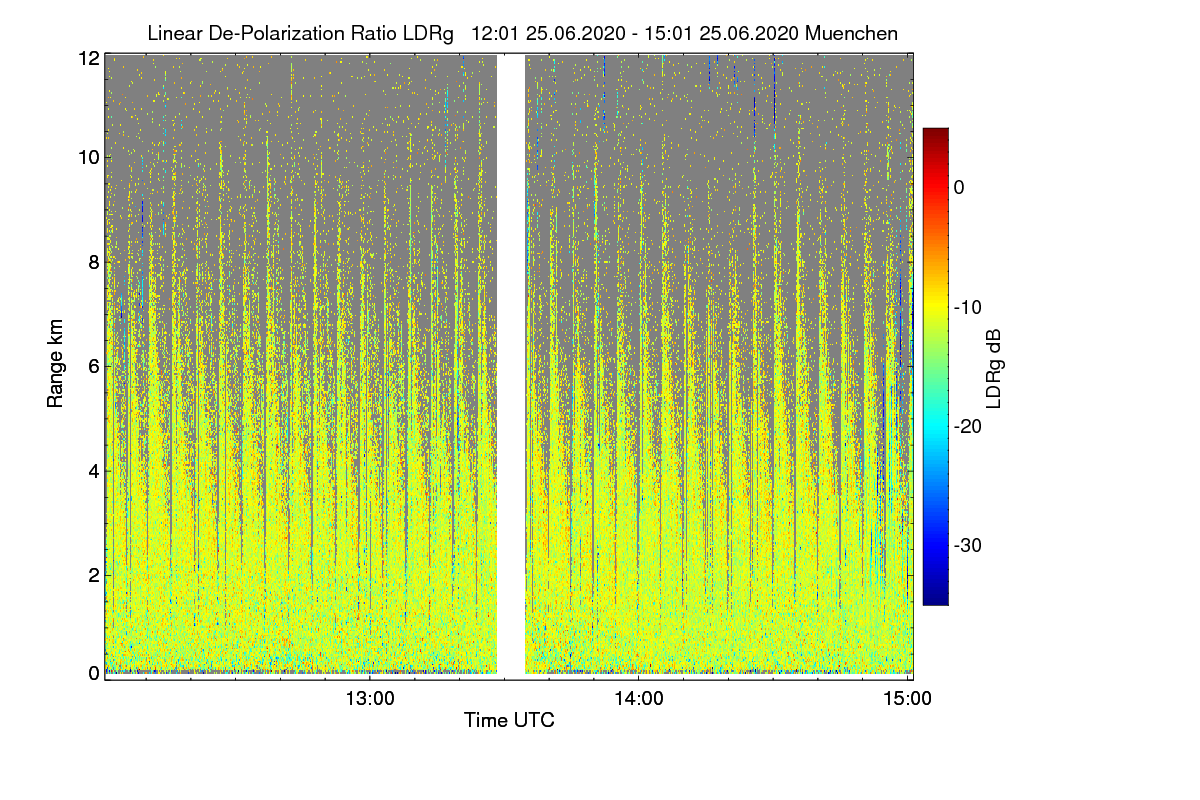Image resolution: width=1200 pixels, height=800 pixels.
Task: Click the '4' range tick label
Action: click(x=93, y=470)
